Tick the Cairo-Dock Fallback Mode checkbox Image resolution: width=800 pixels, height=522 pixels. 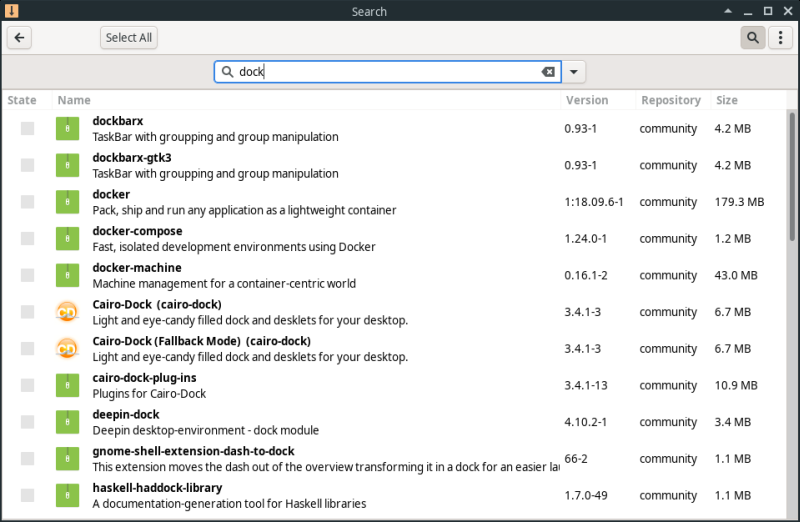pos(28,349)
